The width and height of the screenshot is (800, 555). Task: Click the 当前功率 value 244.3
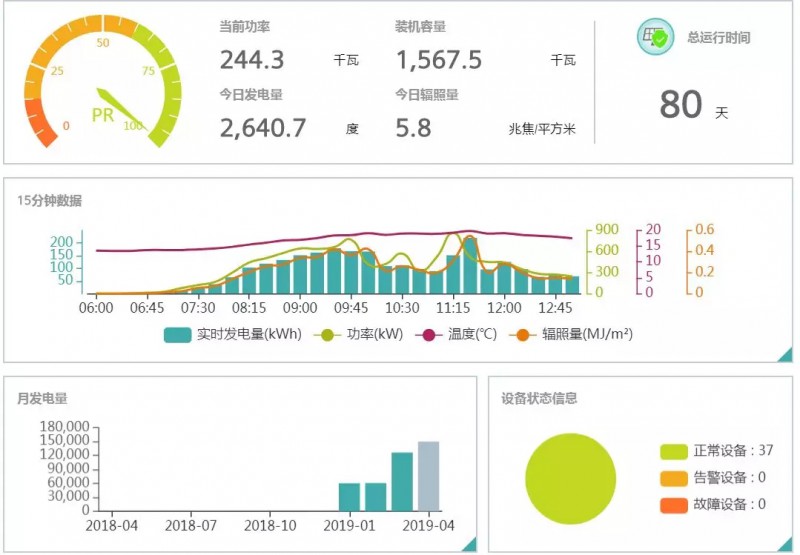click(x=252, y=61)
